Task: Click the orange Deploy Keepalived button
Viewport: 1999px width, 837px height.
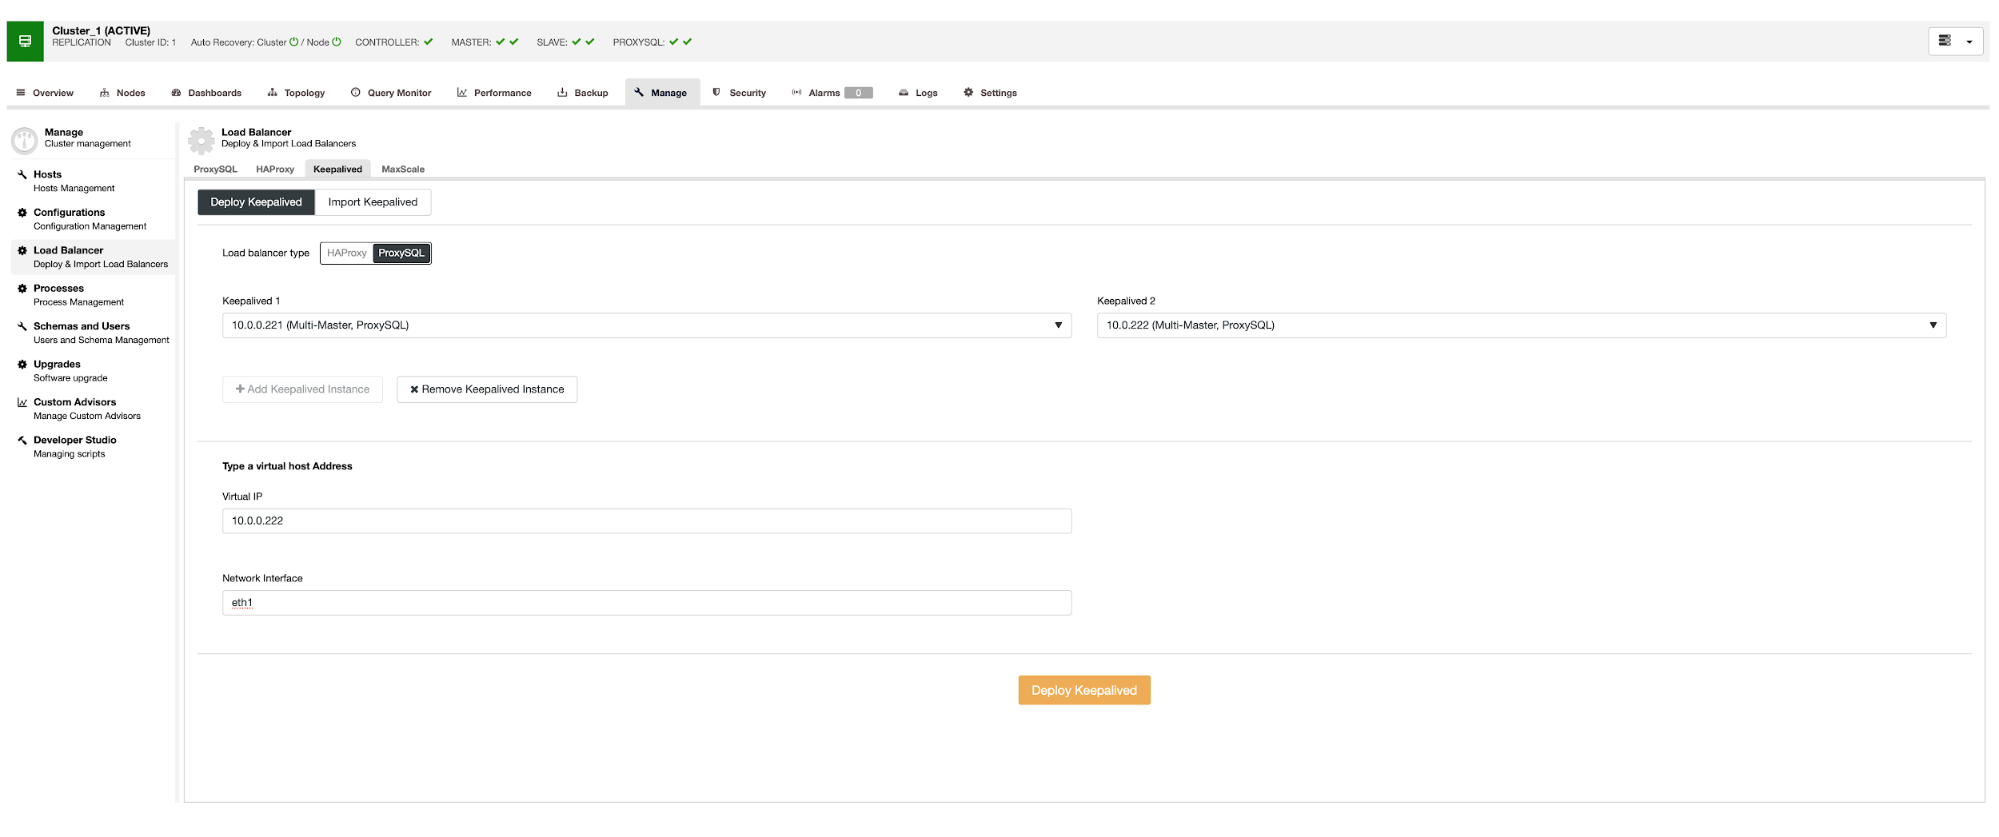Action: pos(1084,690)
